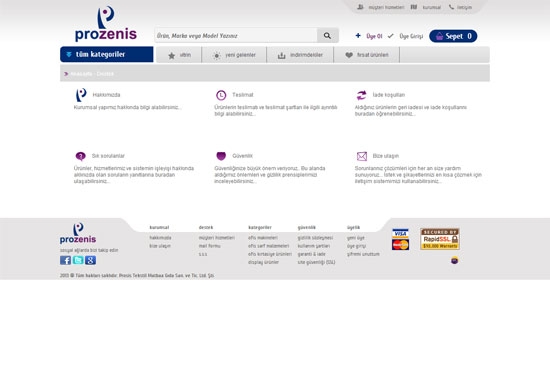550x365 pixels.
Task: Click footer link üye girişi
Action: pyautogui.click(x=357, y=246)
